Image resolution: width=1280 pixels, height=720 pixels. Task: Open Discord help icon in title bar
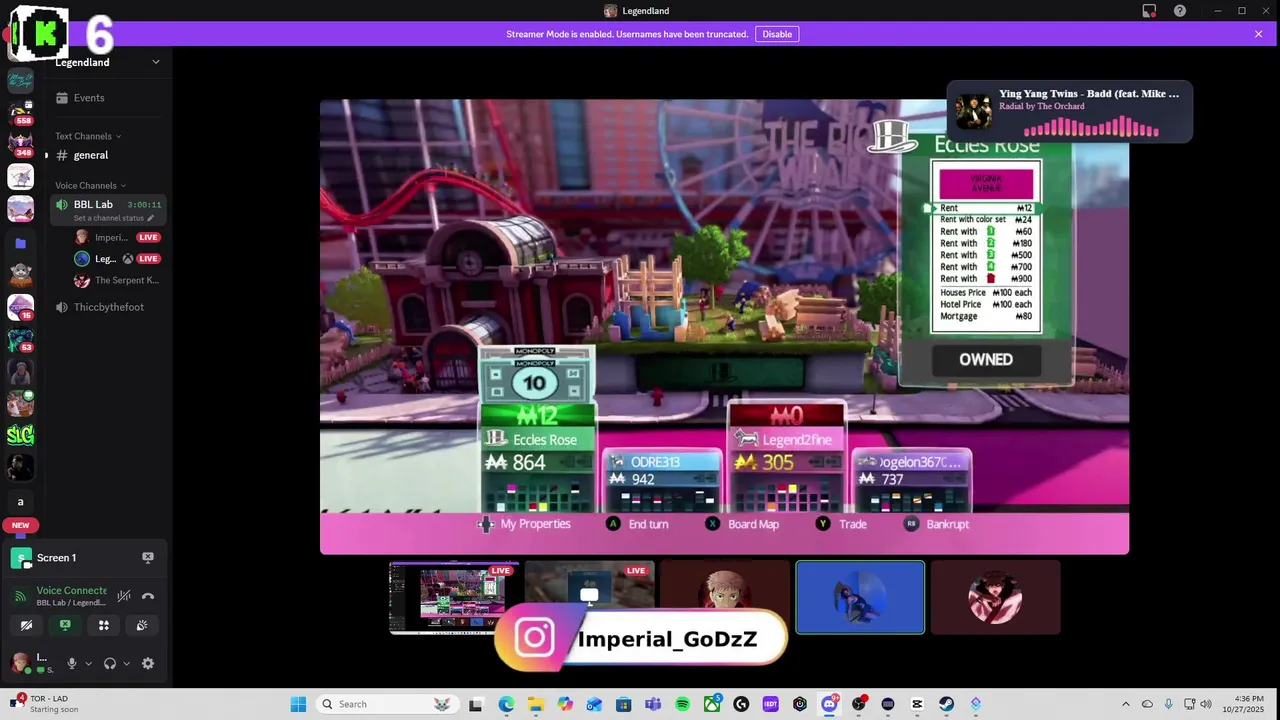pos(1180,11)
